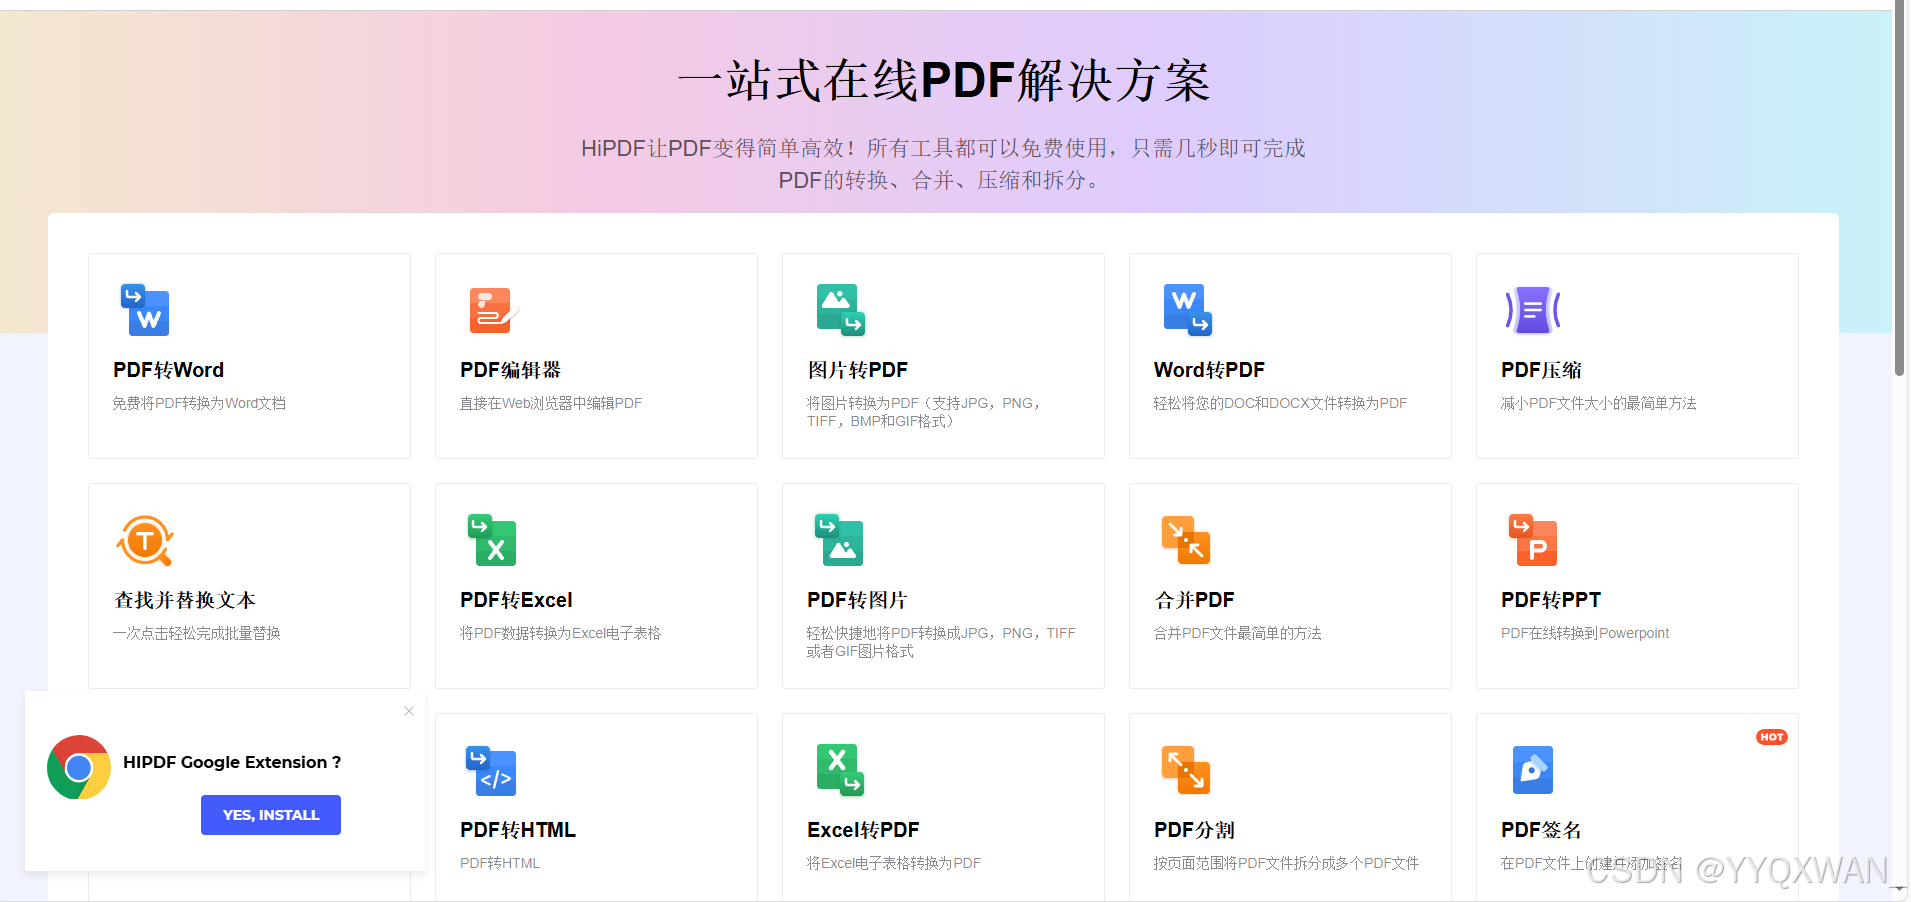Screen dimensions: 1911x902
Task: Click the 合并PDF orange merge icon
Action: (x=1186, y=540)
